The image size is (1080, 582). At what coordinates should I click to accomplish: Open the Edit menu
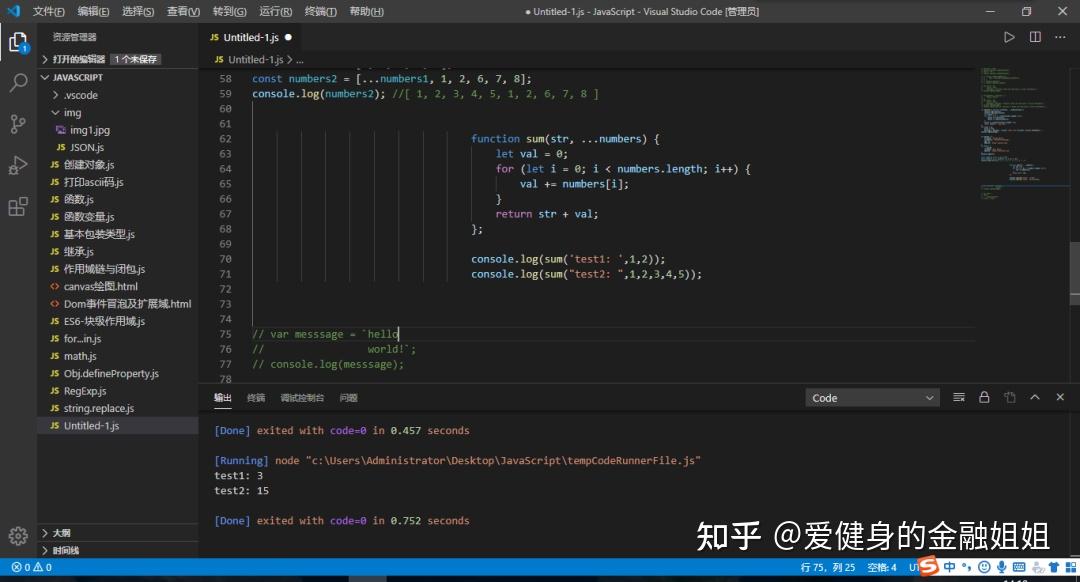click(93, 11)
